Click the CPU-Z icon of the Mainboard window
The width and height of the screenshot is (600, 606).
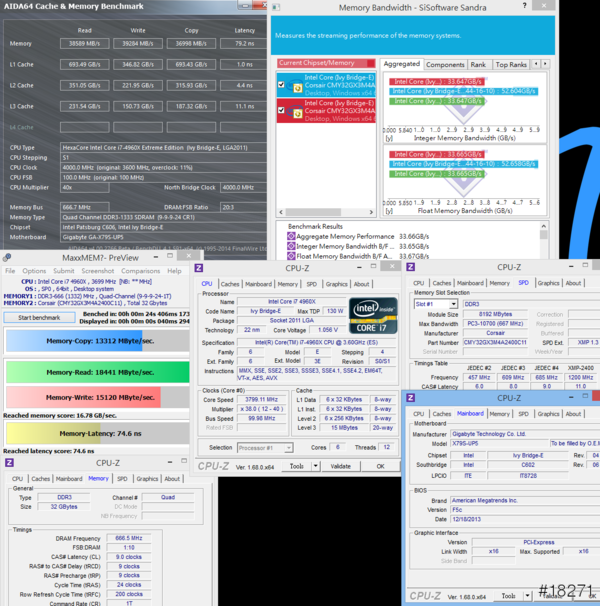[x=411, y=398]
